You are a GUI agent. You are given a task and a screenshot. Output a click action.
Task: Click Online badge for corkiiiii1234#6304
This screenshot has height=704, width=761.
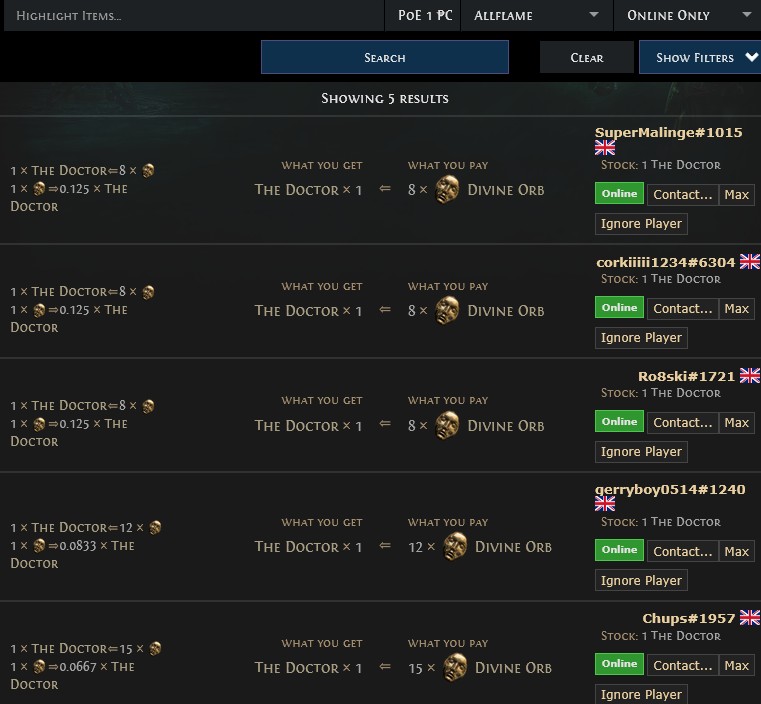(x=619, y=308)
